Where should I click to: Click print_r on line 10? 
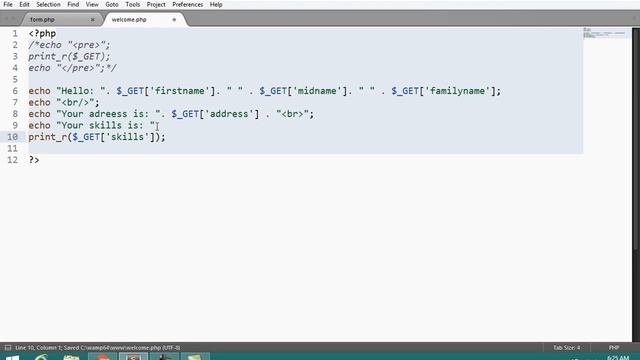pyautogui.click(x=47, y=137)
